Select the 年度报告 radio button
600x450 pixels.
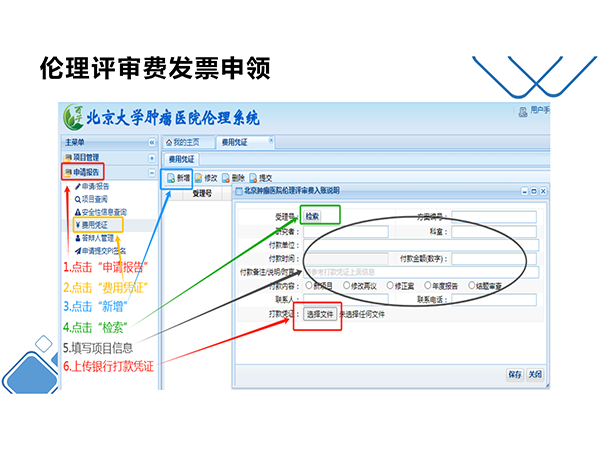pyautogui.click(x=427, y=285)
